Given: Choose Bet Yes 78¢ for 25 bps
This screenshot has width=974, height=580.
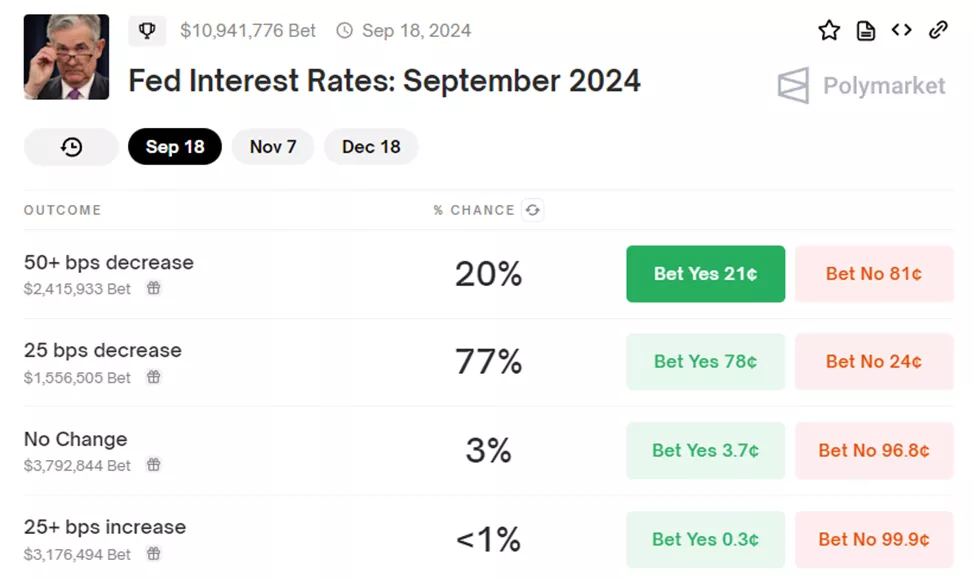Looking at the screenshot, I should click(705, 362).
